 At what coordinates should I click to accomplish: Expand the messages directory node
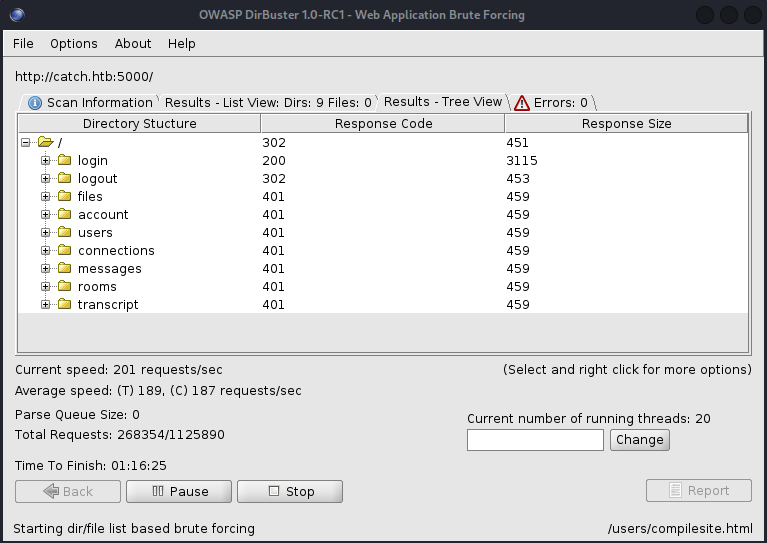[x=45, y=269]
